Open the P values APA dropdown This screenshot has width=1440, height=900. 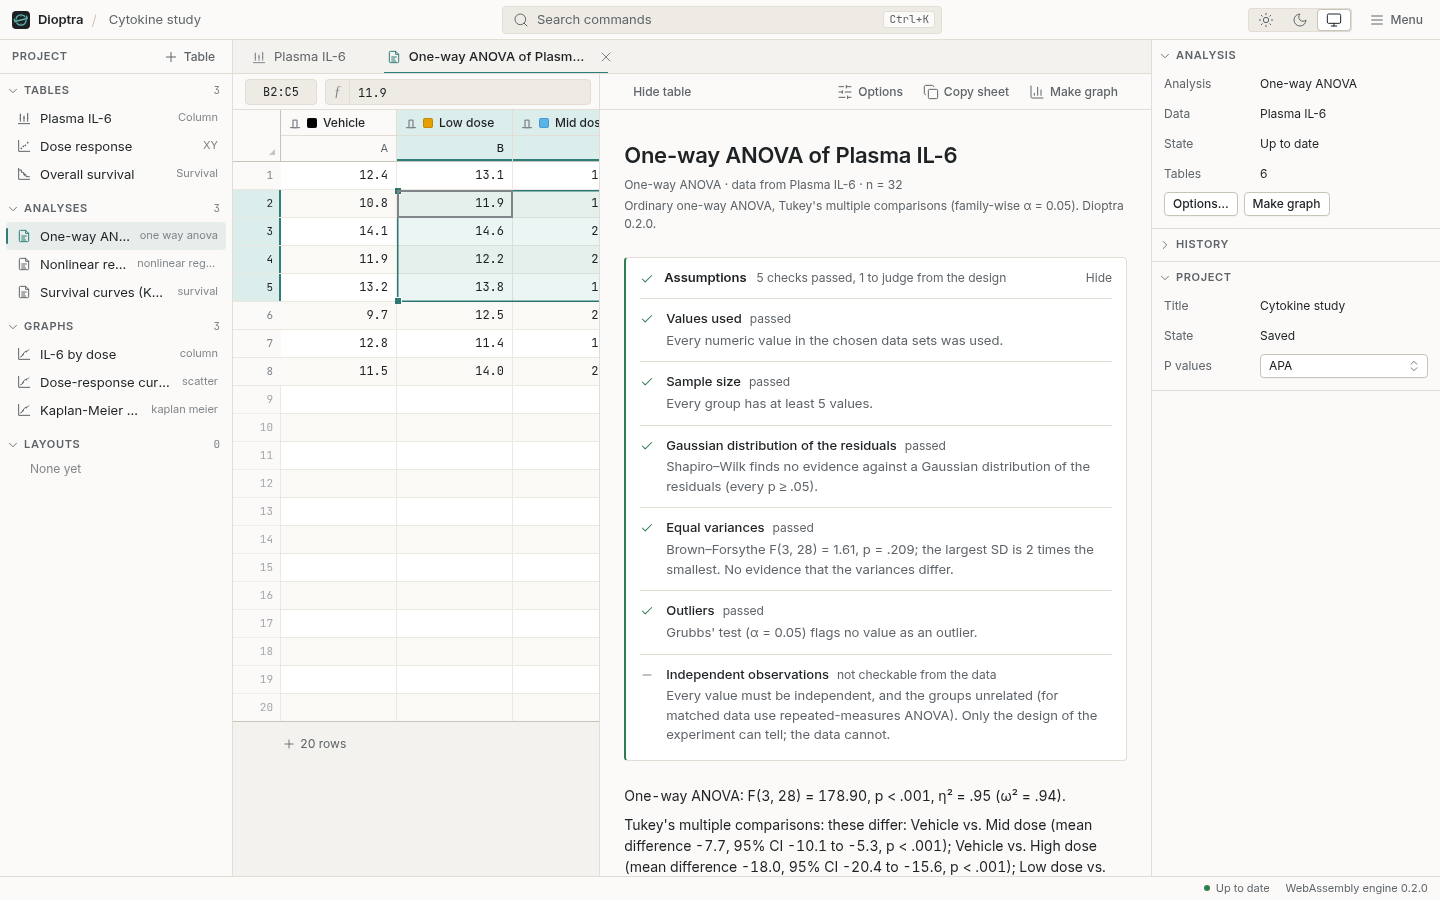point(1343,366)
